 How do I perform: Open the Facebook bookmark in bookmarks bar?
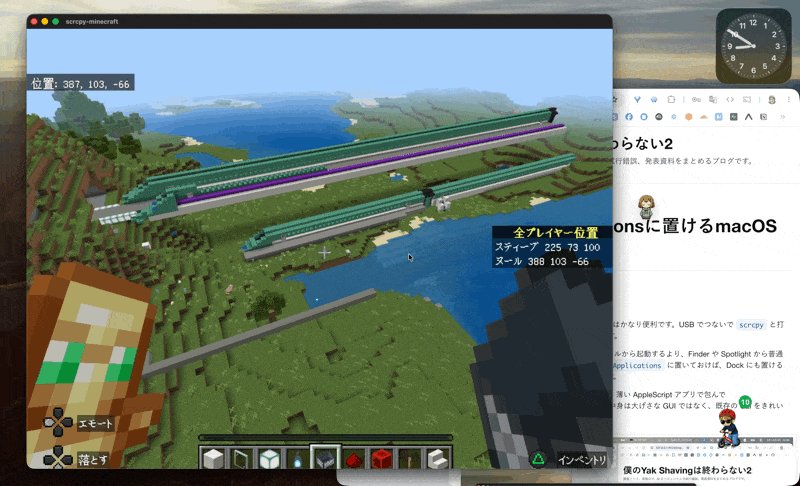(629, 117)
